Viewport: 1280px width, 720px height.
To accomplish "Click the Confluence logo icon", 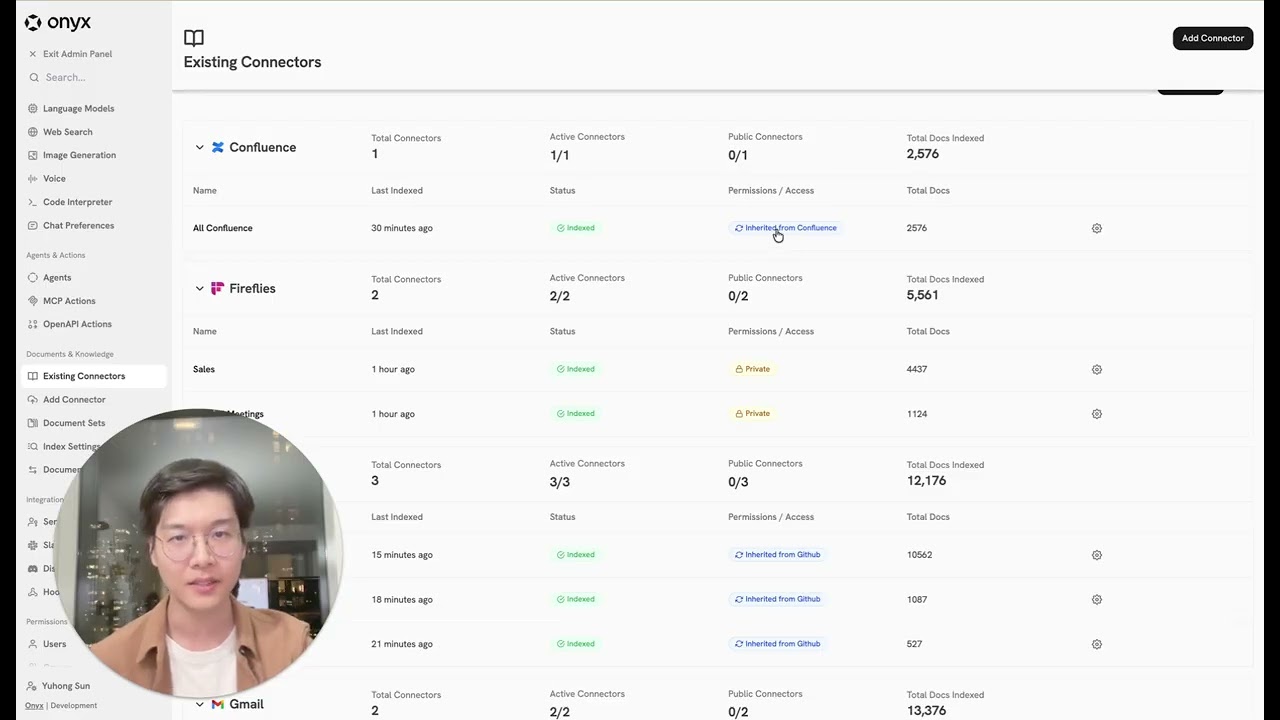I will coord(218,147).
